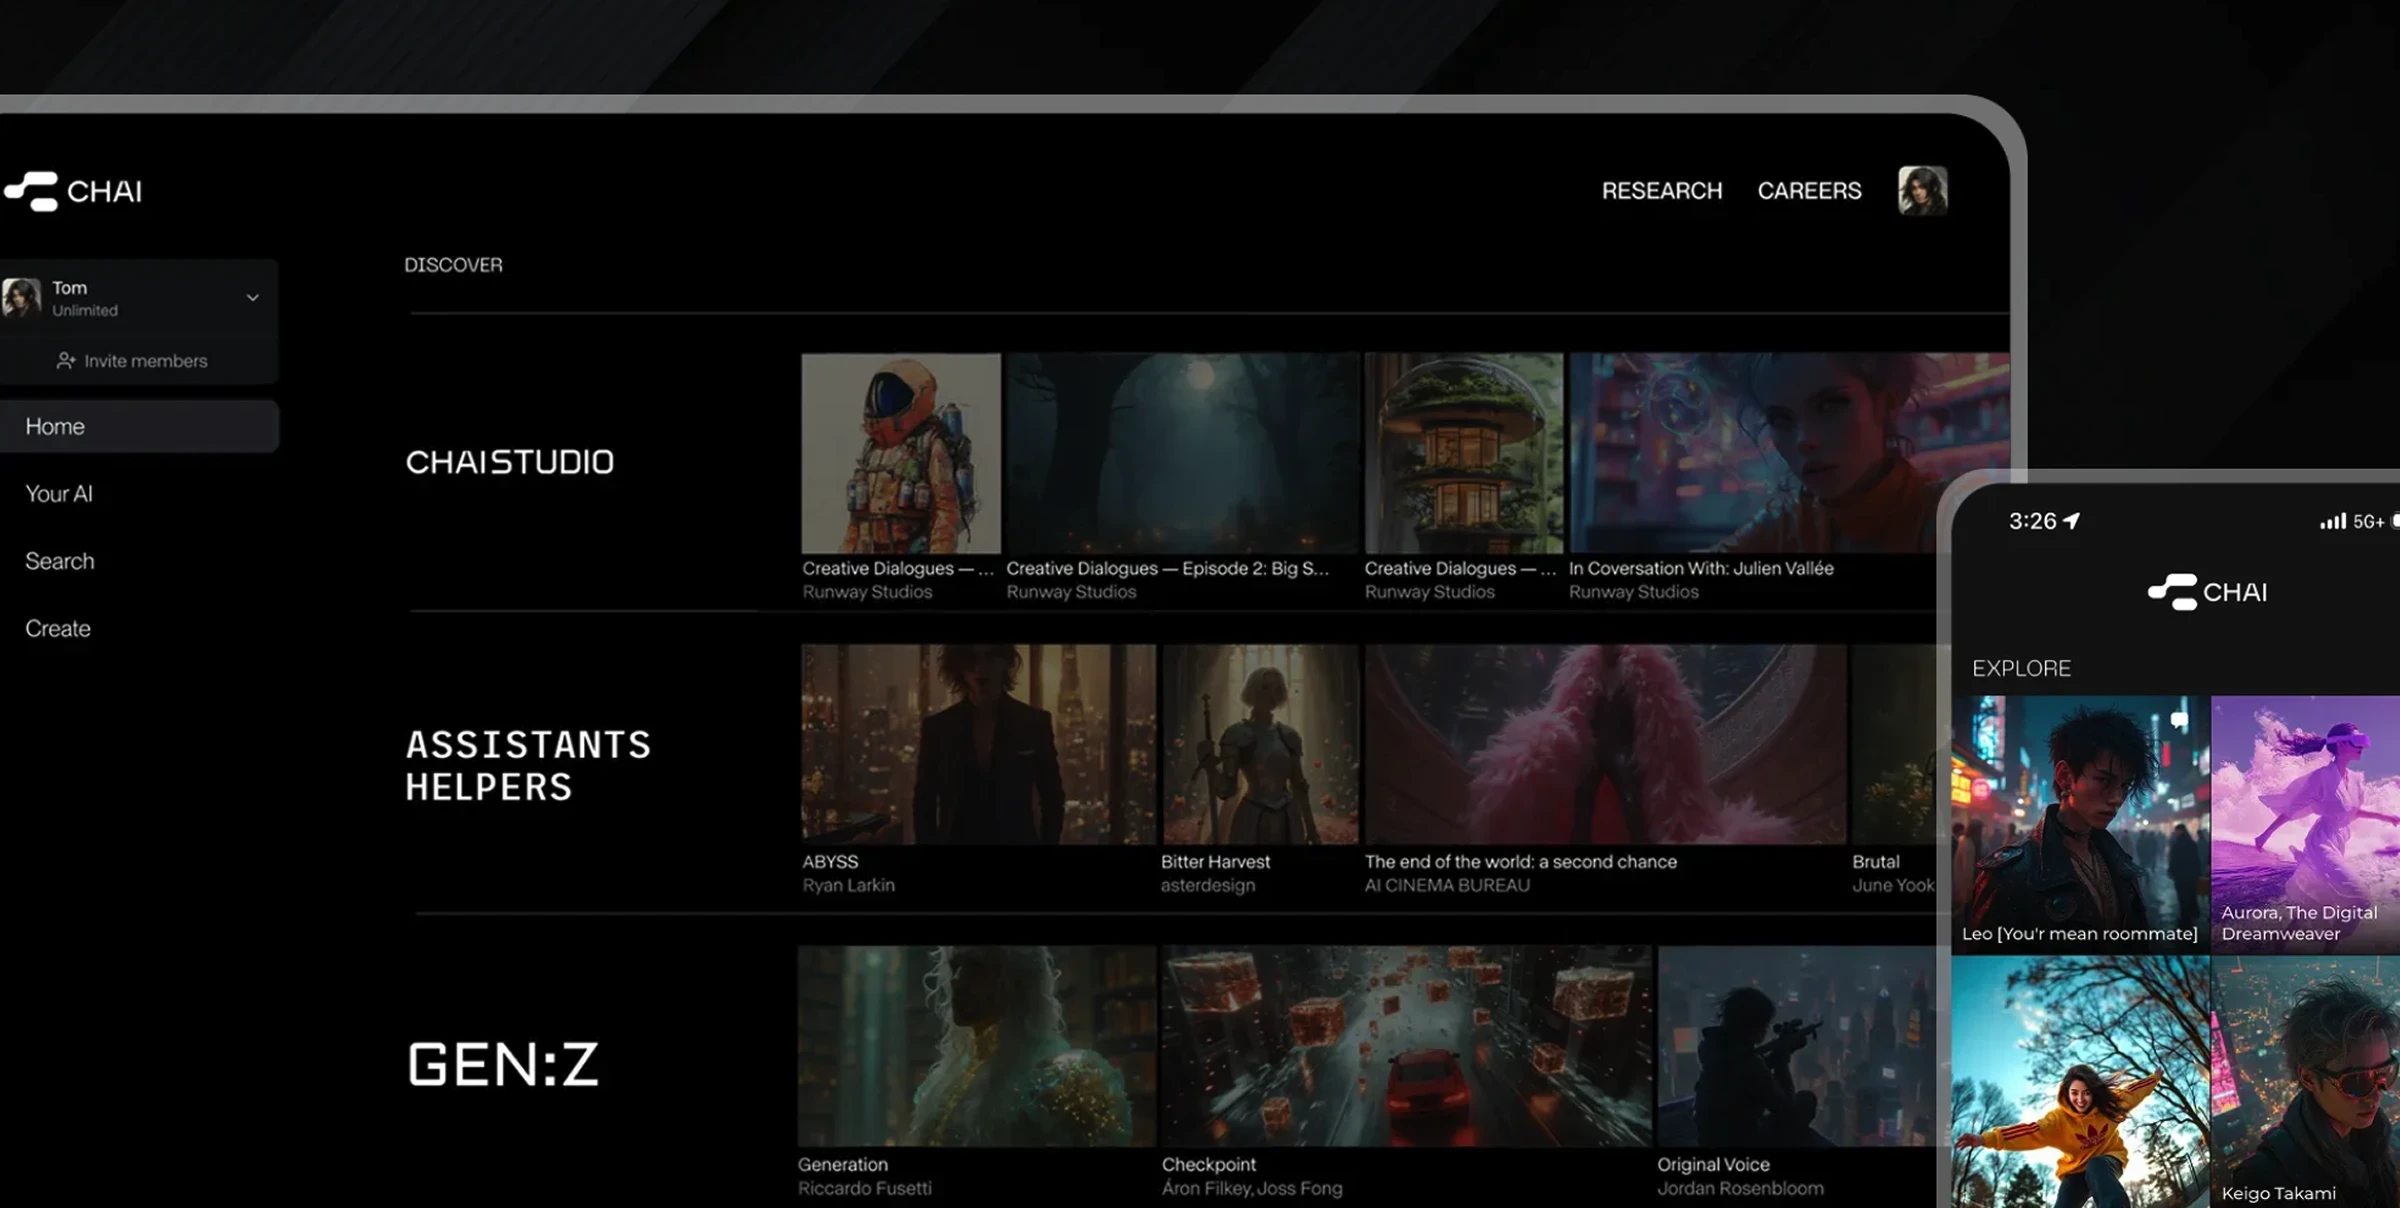Click Tom's profile picture in sidebar
This screenshot has height=1208, width=2400.
click(21, 298)
